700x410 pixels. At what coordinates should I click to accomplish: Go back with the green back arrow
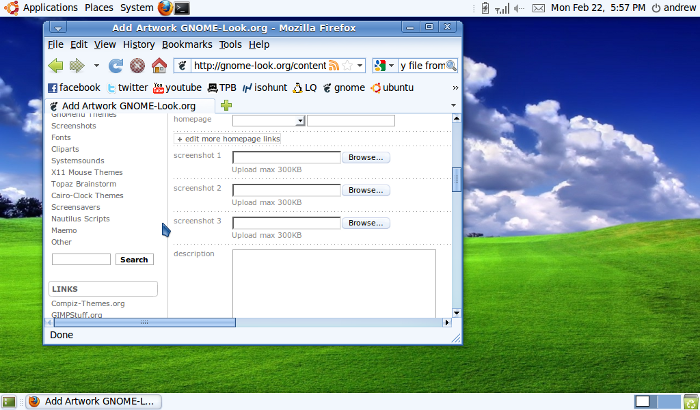point(56,66)
